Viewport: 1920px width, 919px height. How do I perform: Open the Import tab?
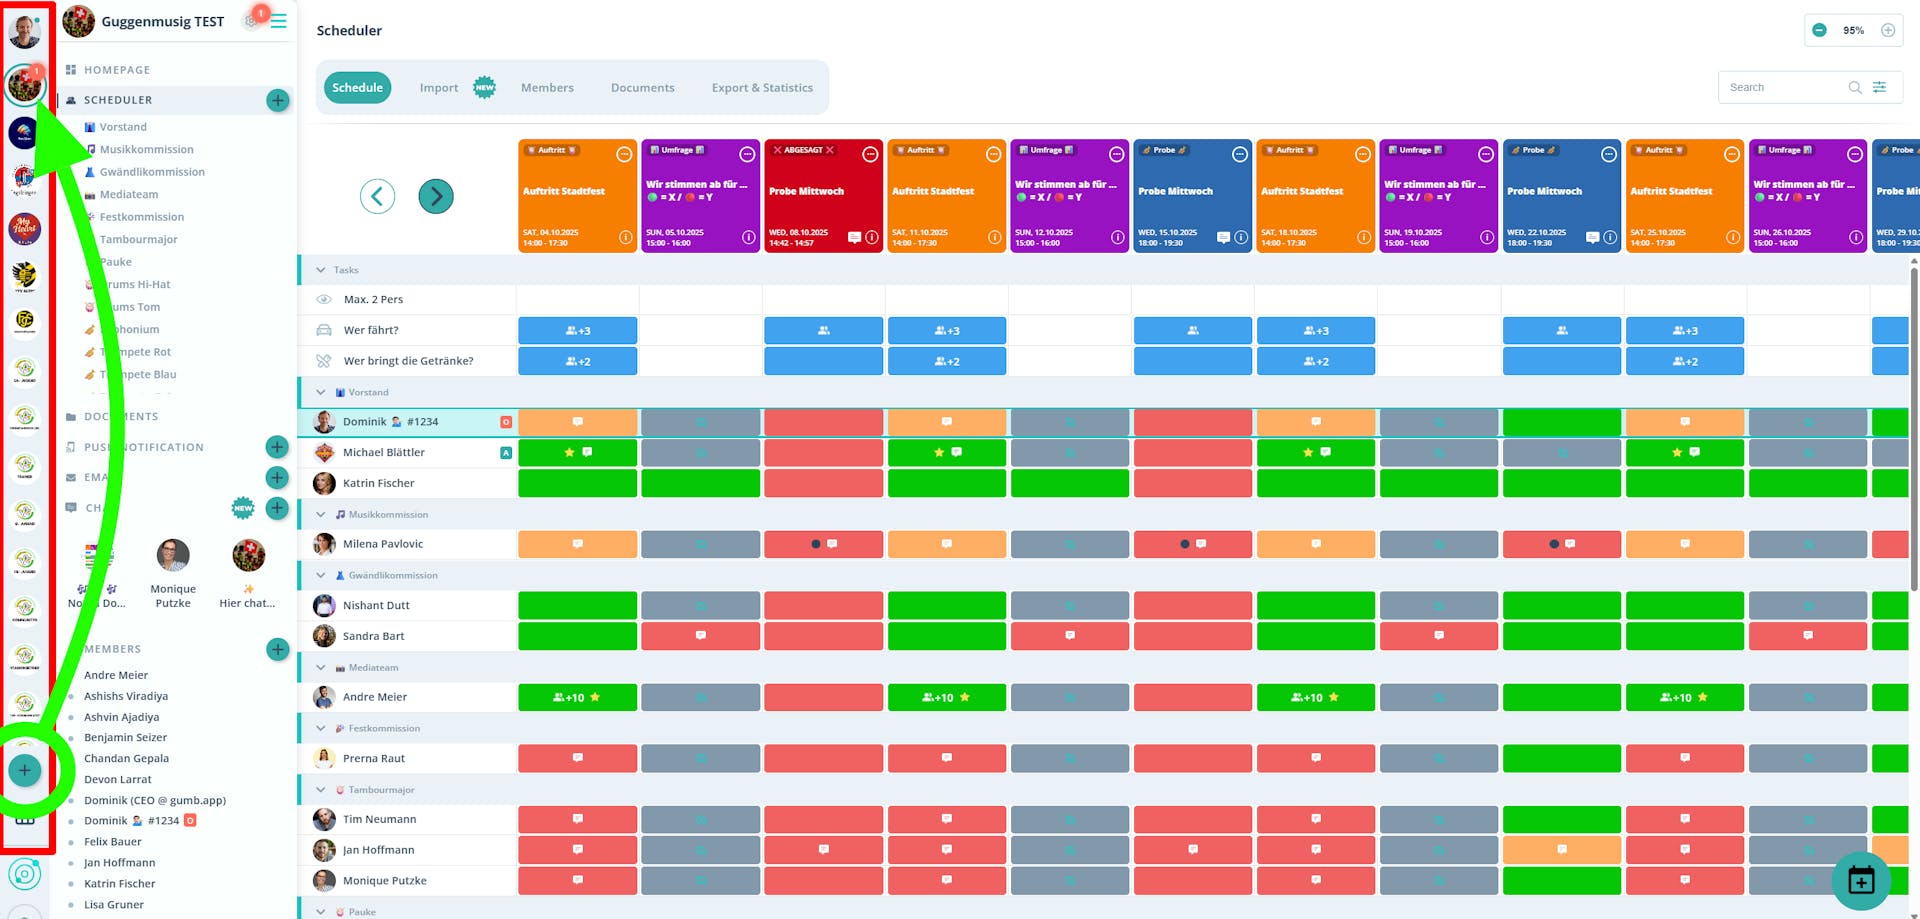[439, 88]
